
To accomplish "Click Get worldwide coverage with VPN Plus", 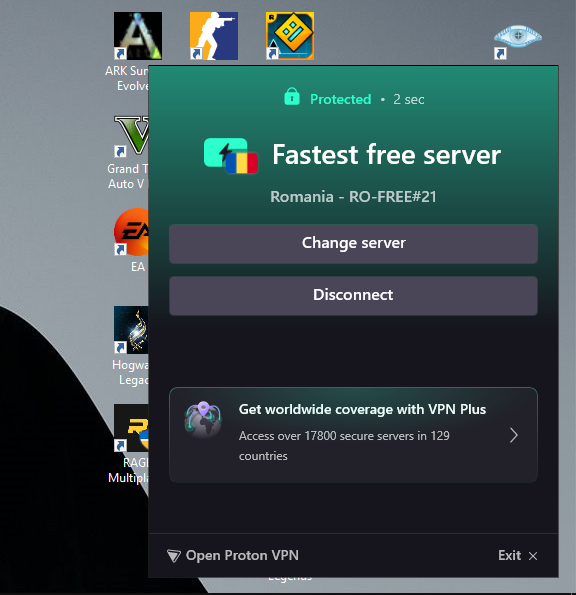I will tap(362, 409).
